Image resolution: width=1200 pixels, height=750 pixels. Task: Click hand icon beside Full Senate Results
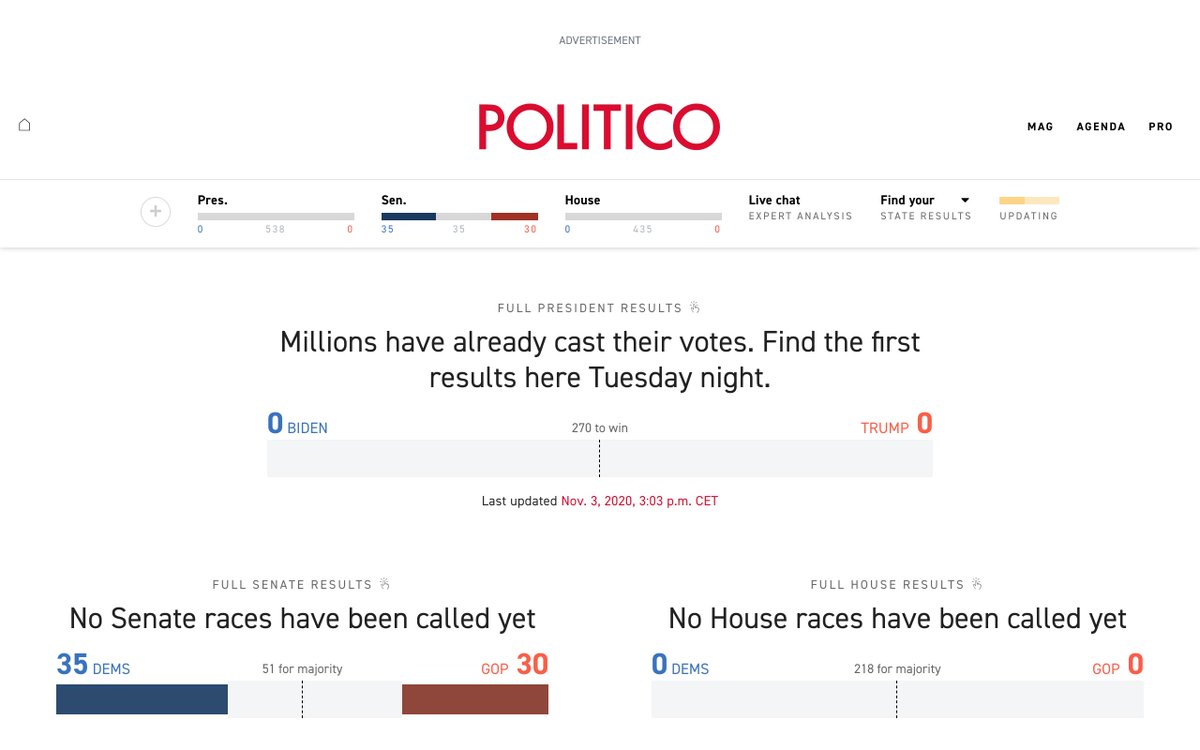click(385, 584)
